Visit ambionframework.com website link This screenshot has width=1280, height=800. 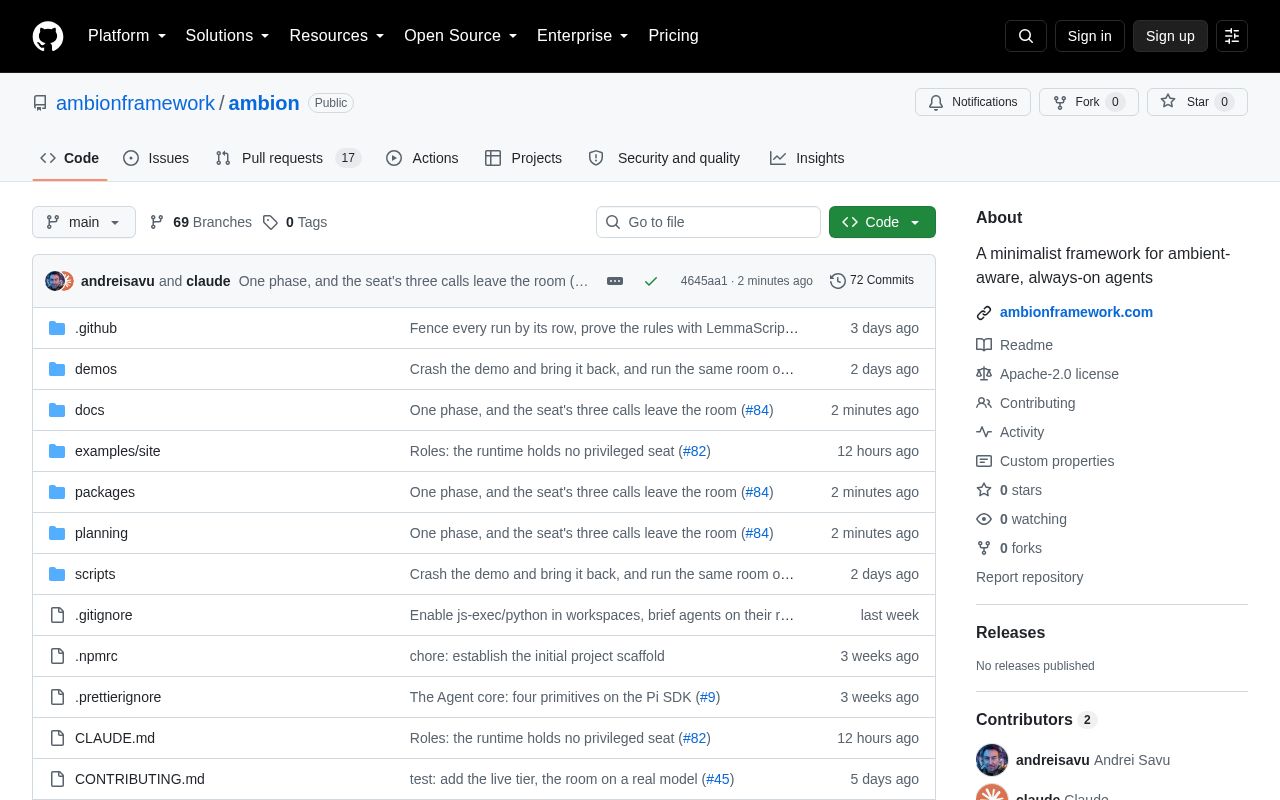point(1076,312)
